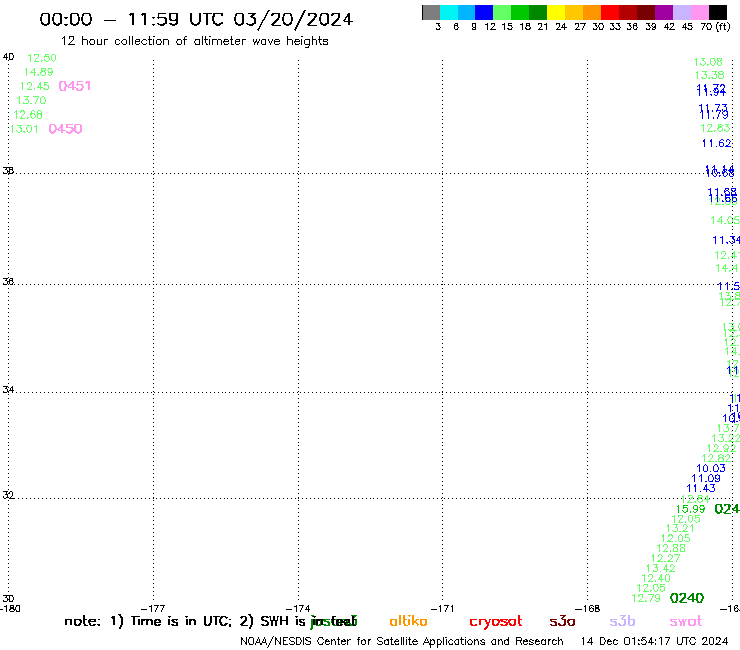Select the wave height value 12.82

[x=716, y=458]
